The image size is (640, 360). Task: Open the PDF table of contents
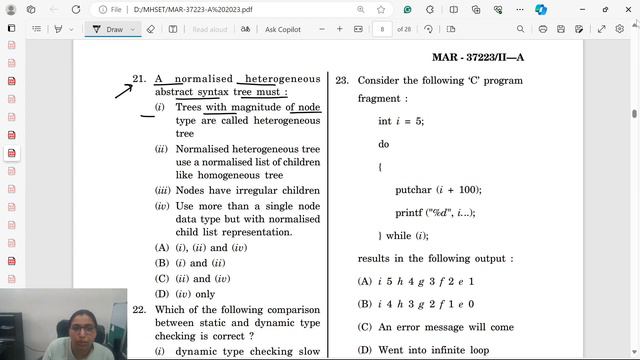click(37, 29)
